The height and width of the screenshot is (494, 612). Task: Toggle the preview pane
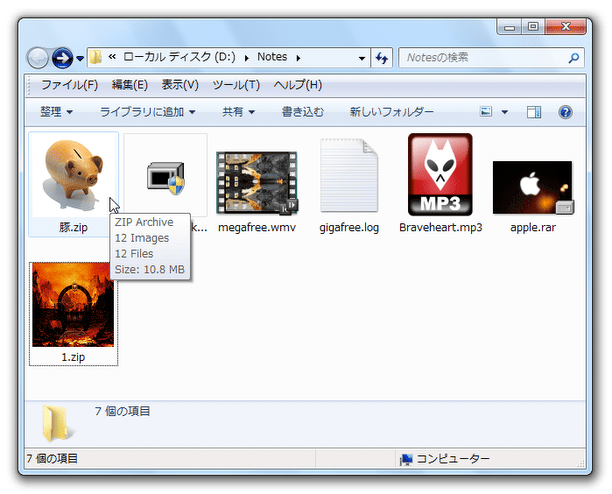[x=534, y=112]
